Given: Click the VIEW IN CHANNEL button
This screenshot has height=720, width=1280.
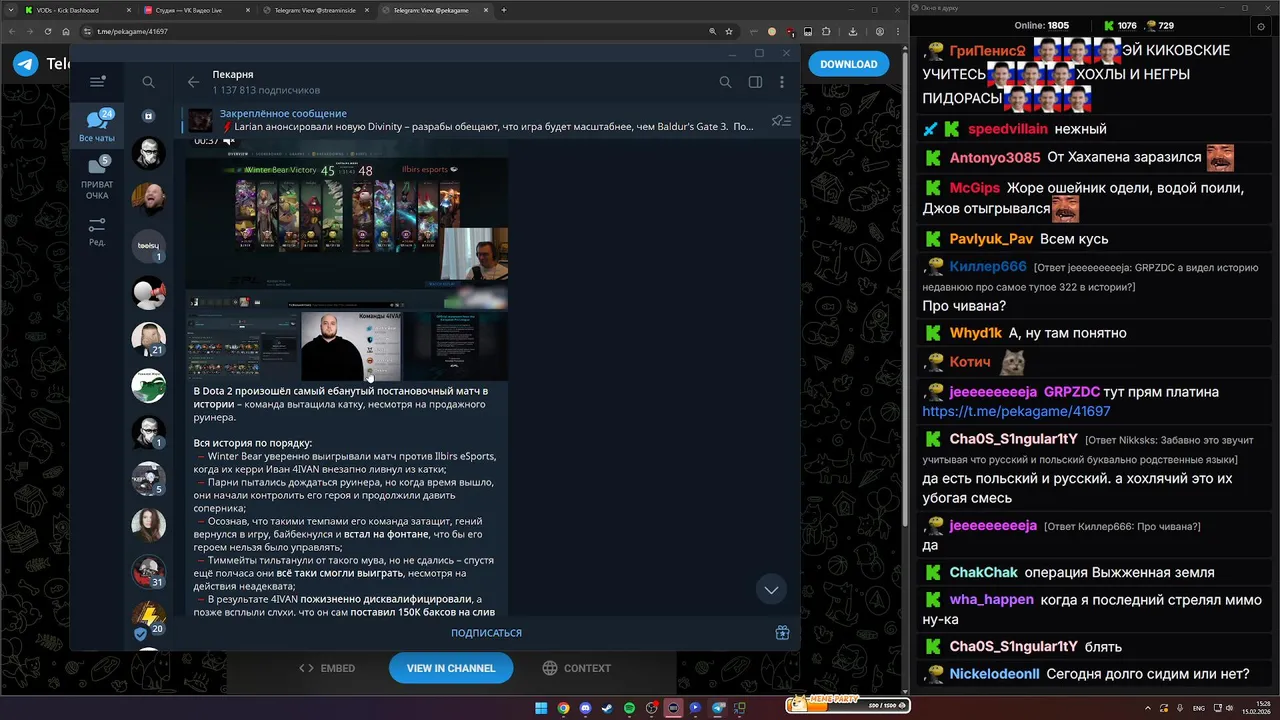Looking at the screenshot, I should pos(451,668).
